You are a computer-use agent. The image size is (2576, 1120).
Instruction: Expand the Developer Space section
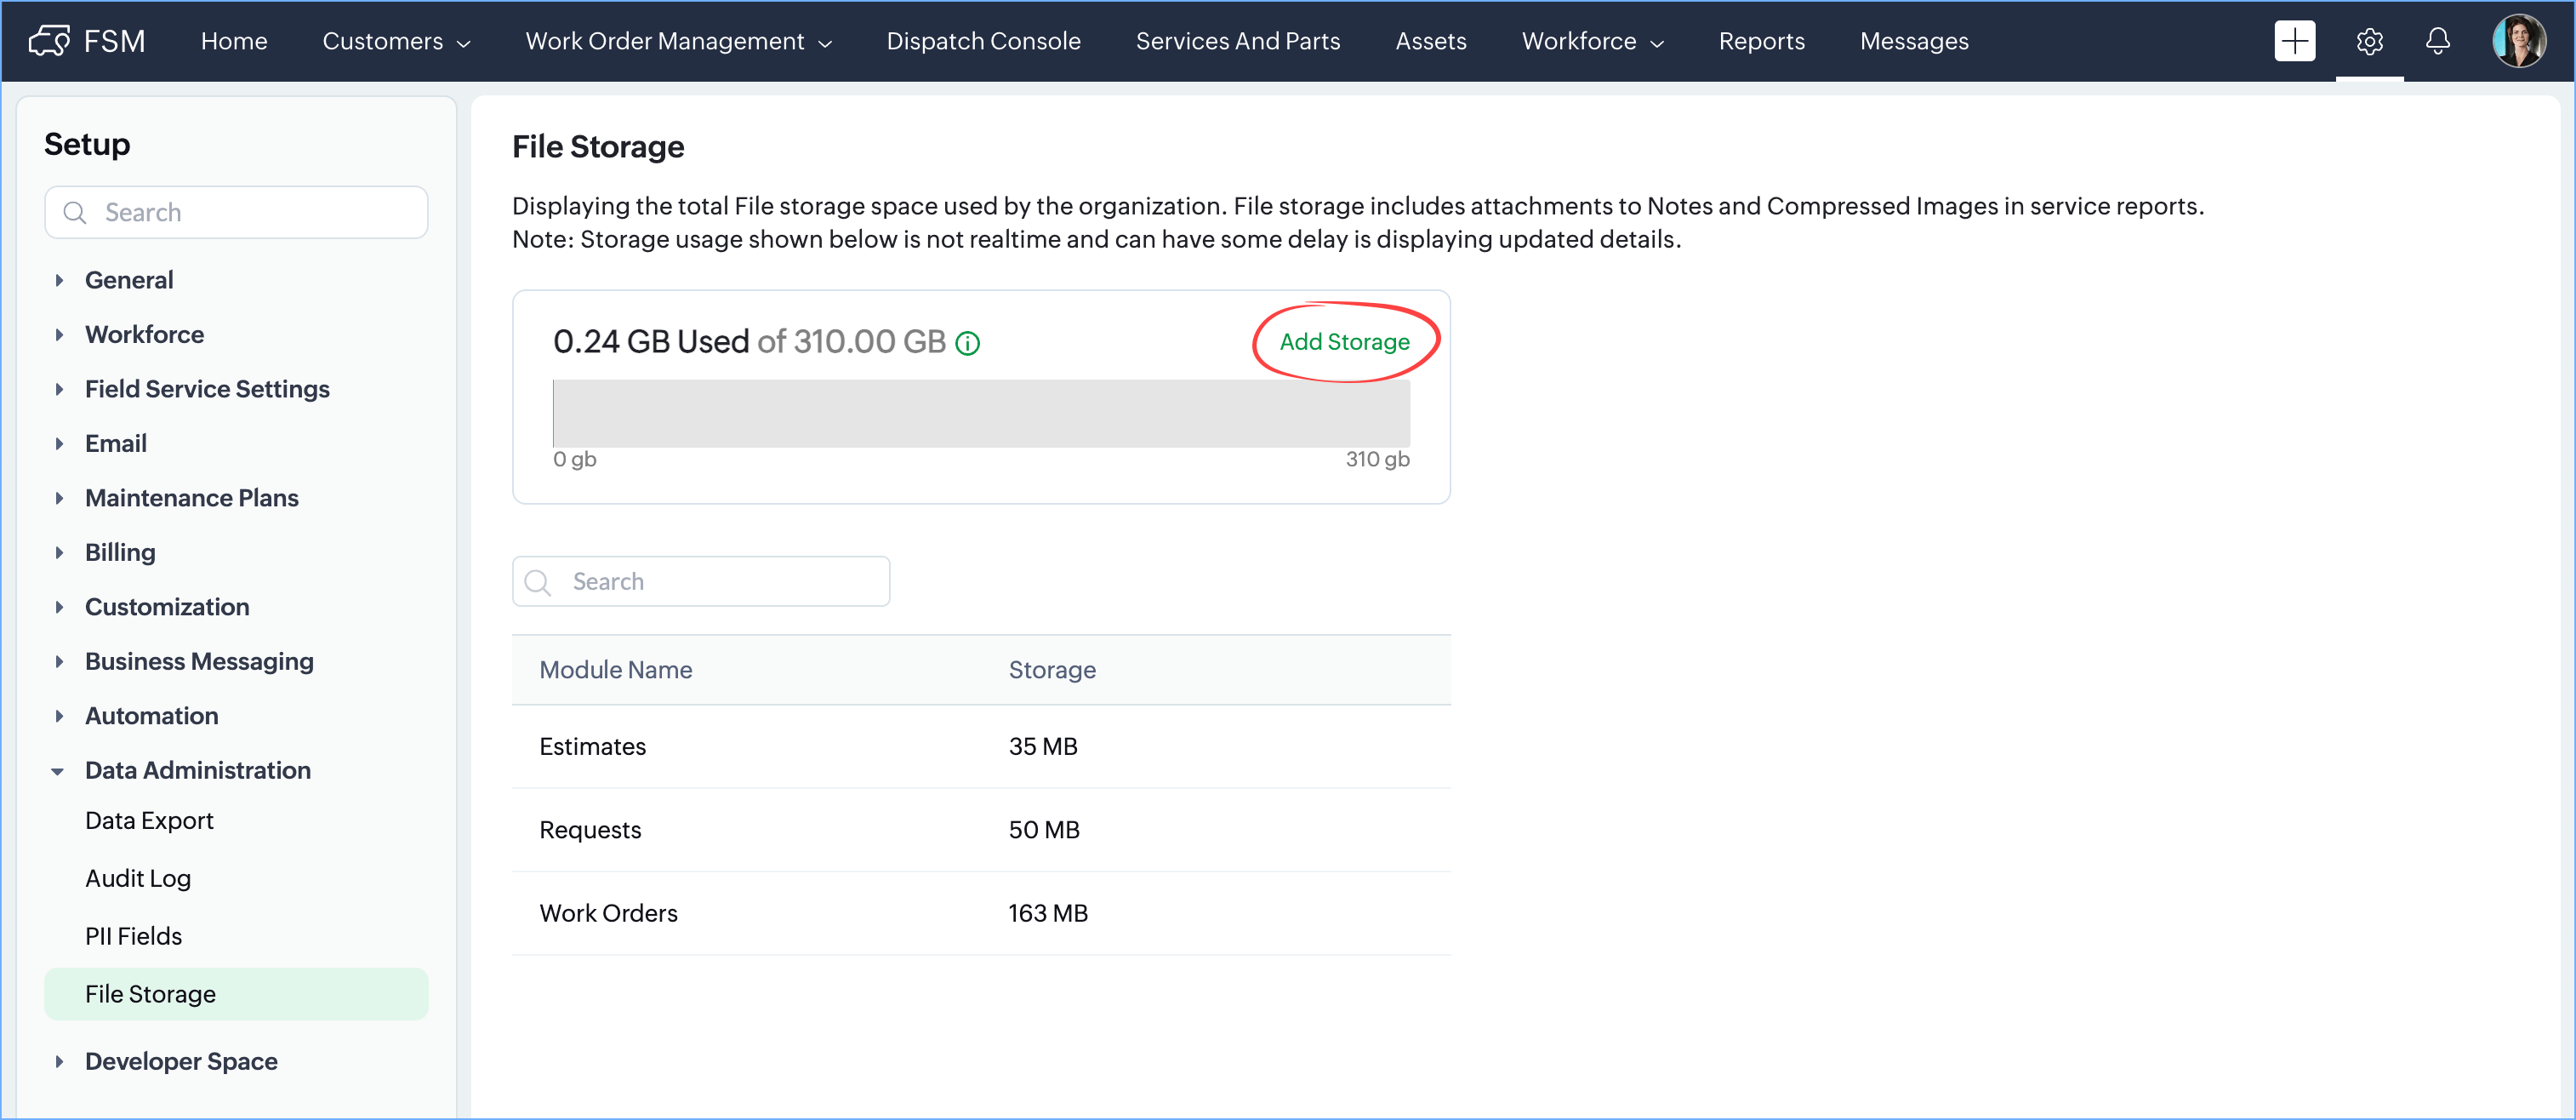pos(181,1061)
